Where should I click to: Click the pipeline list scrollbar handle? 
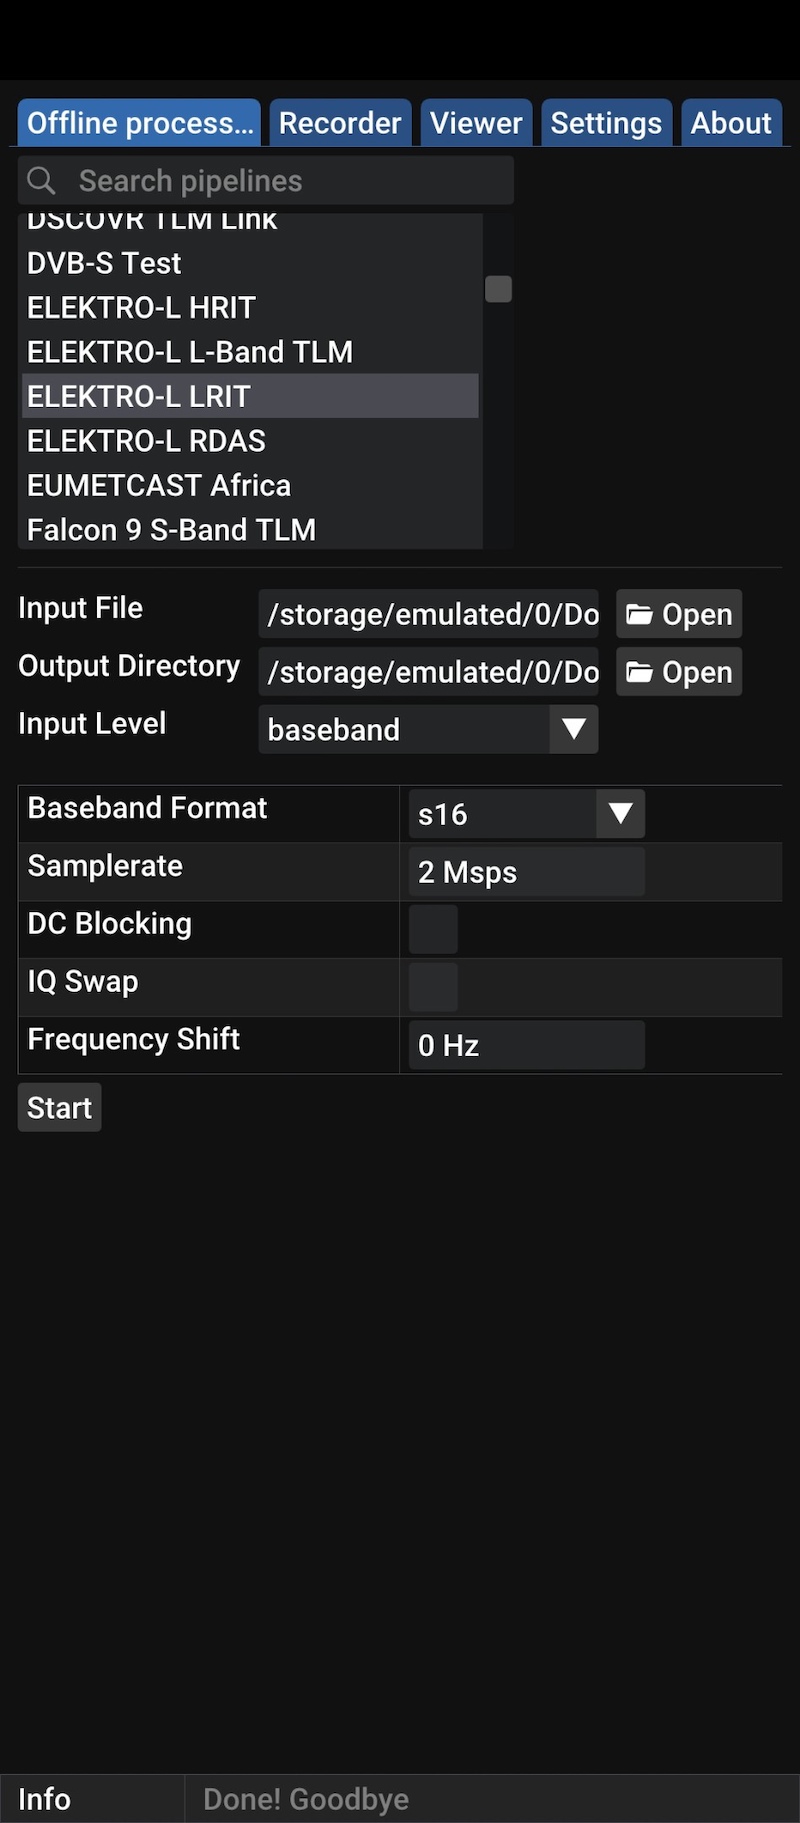498,289
